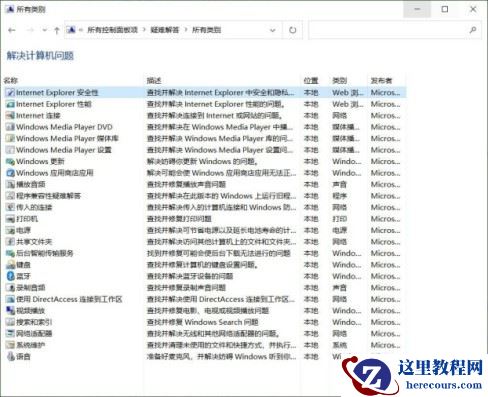The image size is (488, 397).
Task: Select the 系统维护 icon
Action: click(x=11, y=345)
